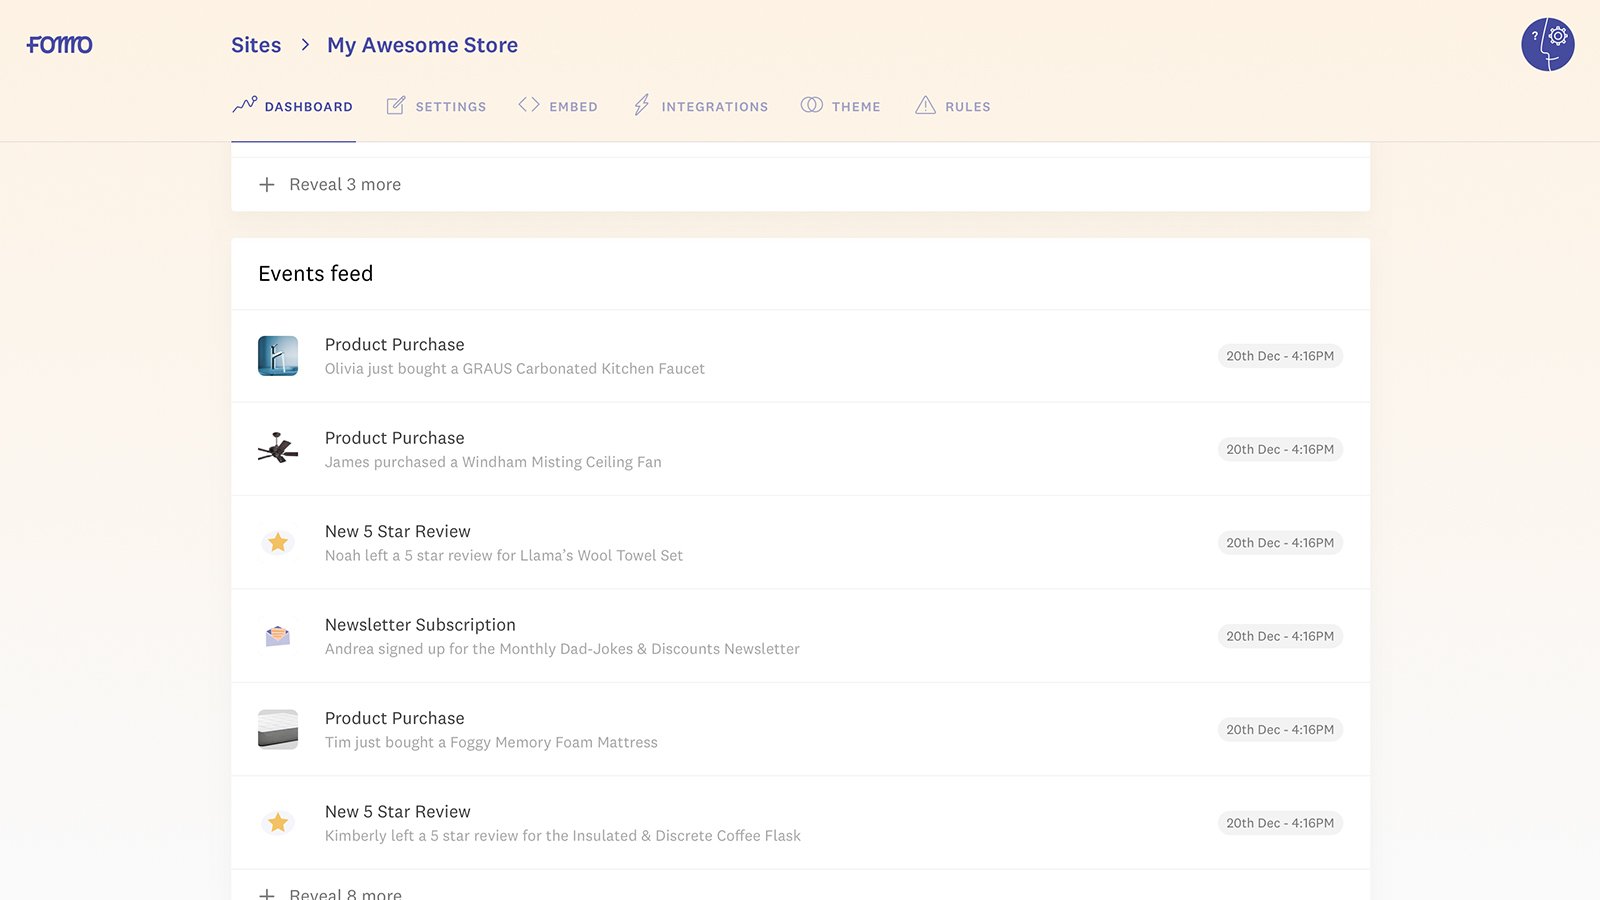Select the Dashboard line-chart icon

pos(245,104)
